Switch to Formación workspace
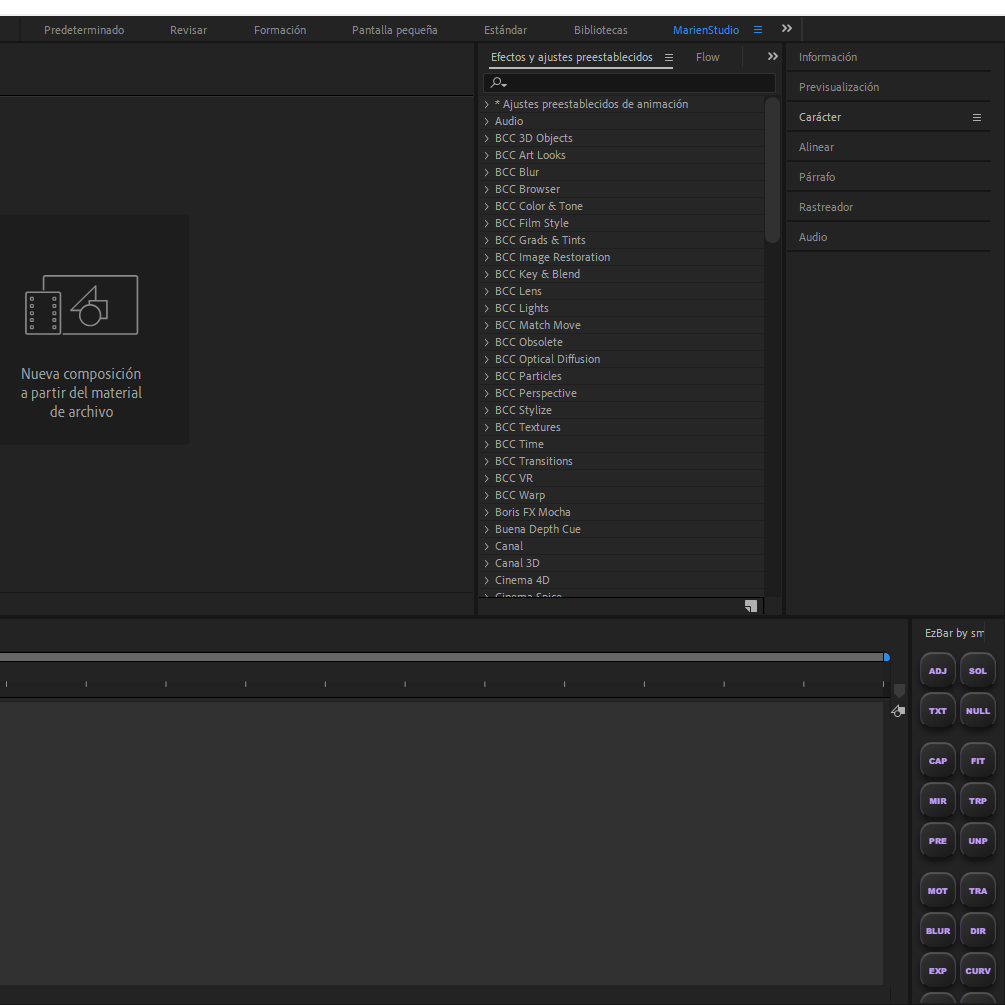This screenshot has height=1005, width=1005. [x=280, y=30]
